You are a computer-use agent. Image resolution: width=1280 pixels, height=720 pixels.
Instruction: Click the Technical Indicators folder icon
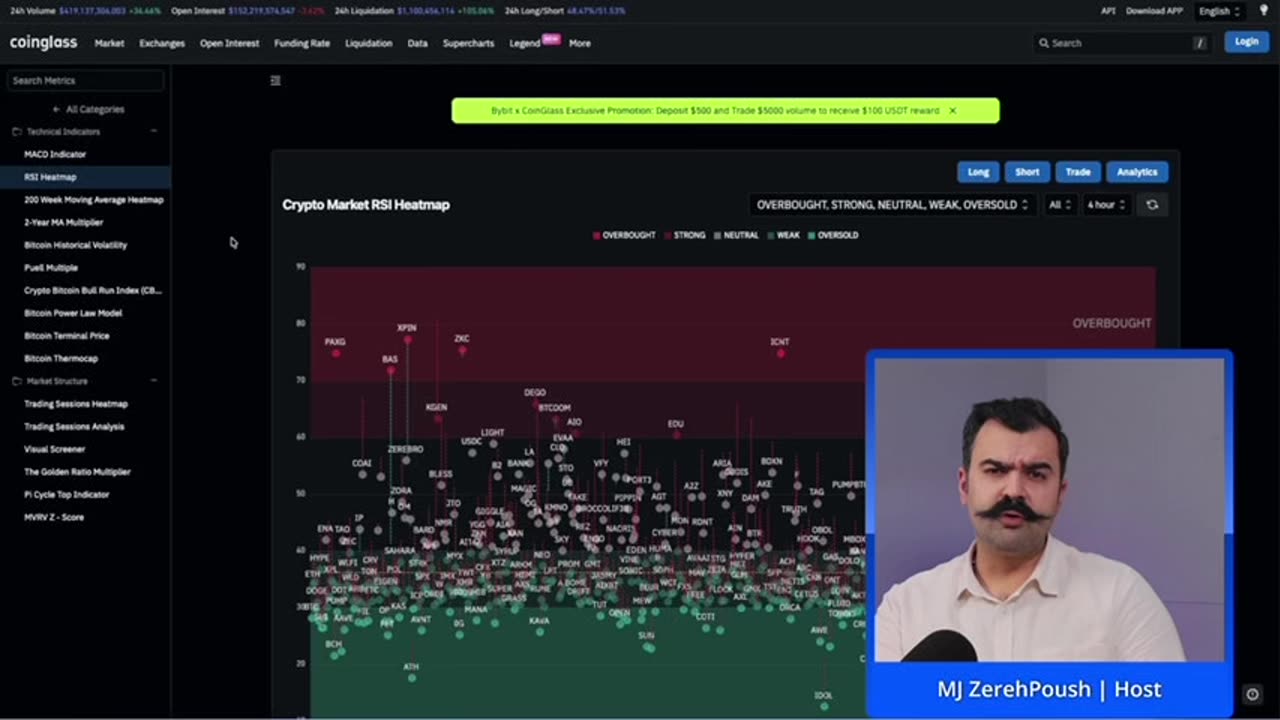click(16, 132)
